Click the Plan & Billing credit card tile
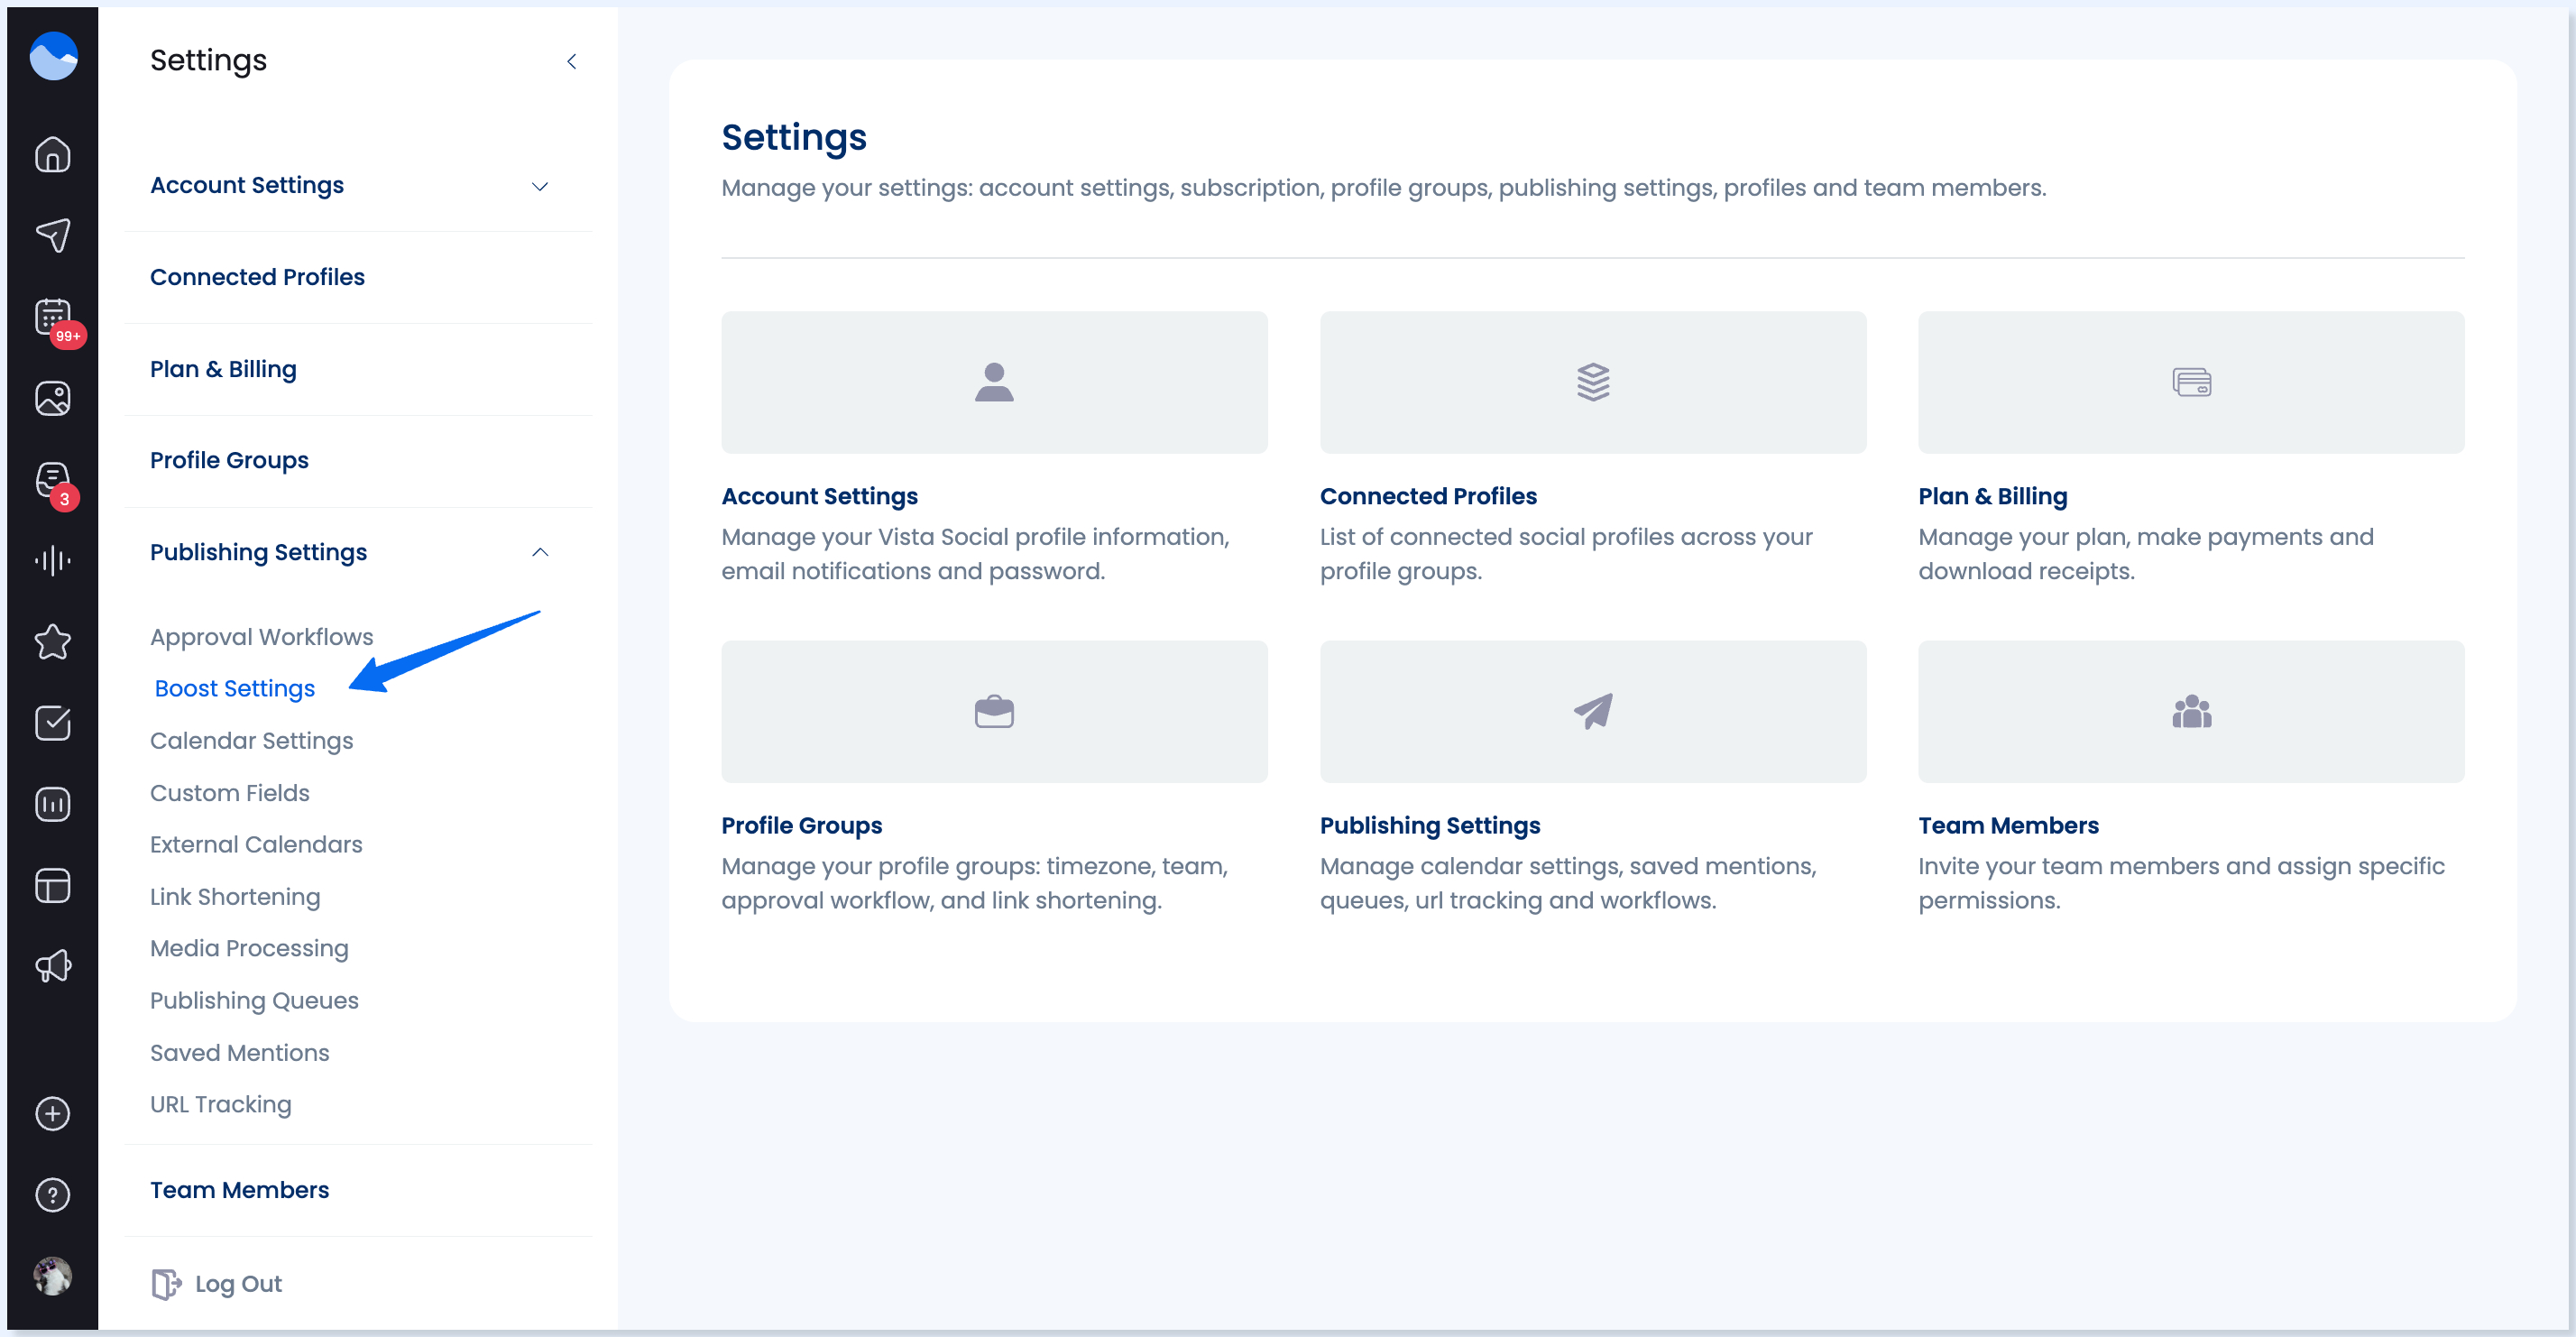The height and width of the screenshot is (1337, 2576). pyautogui.click(x=2191, y=382)
